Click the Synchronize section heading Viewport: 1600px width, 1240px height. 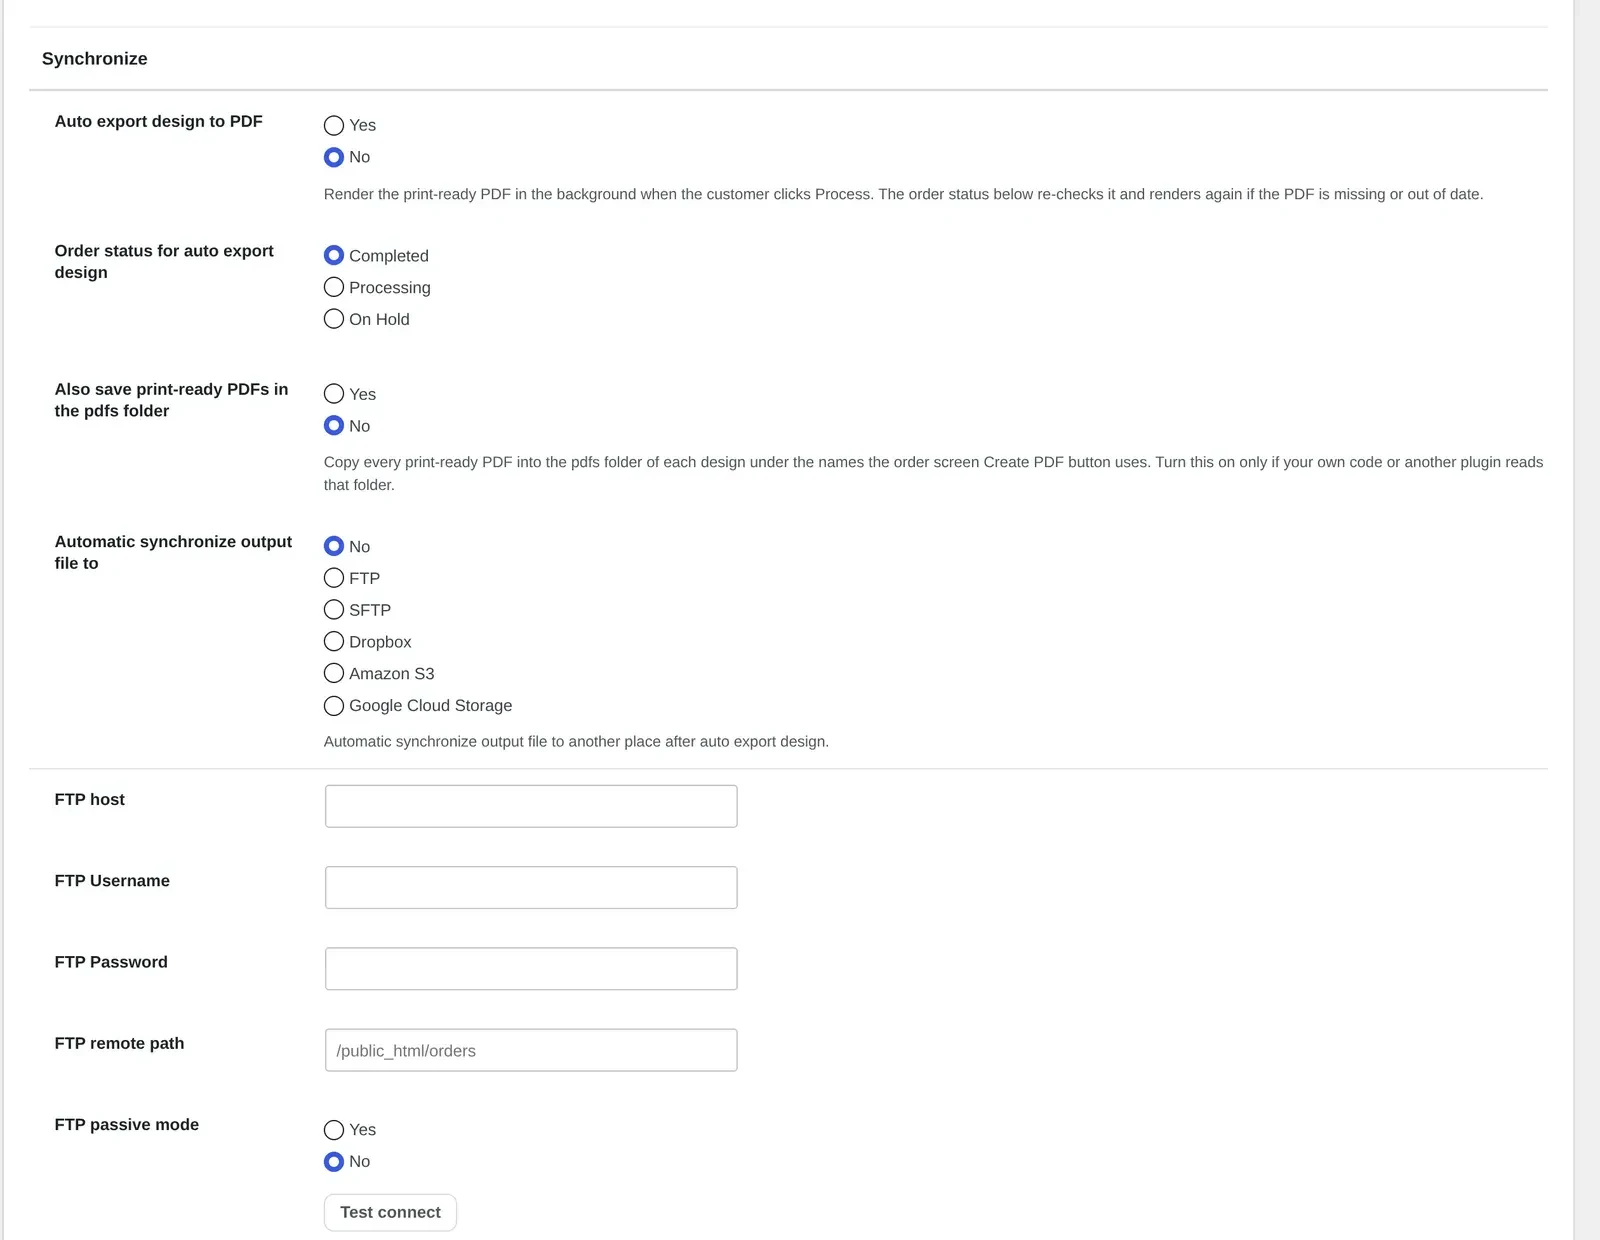tap(95, 59)
